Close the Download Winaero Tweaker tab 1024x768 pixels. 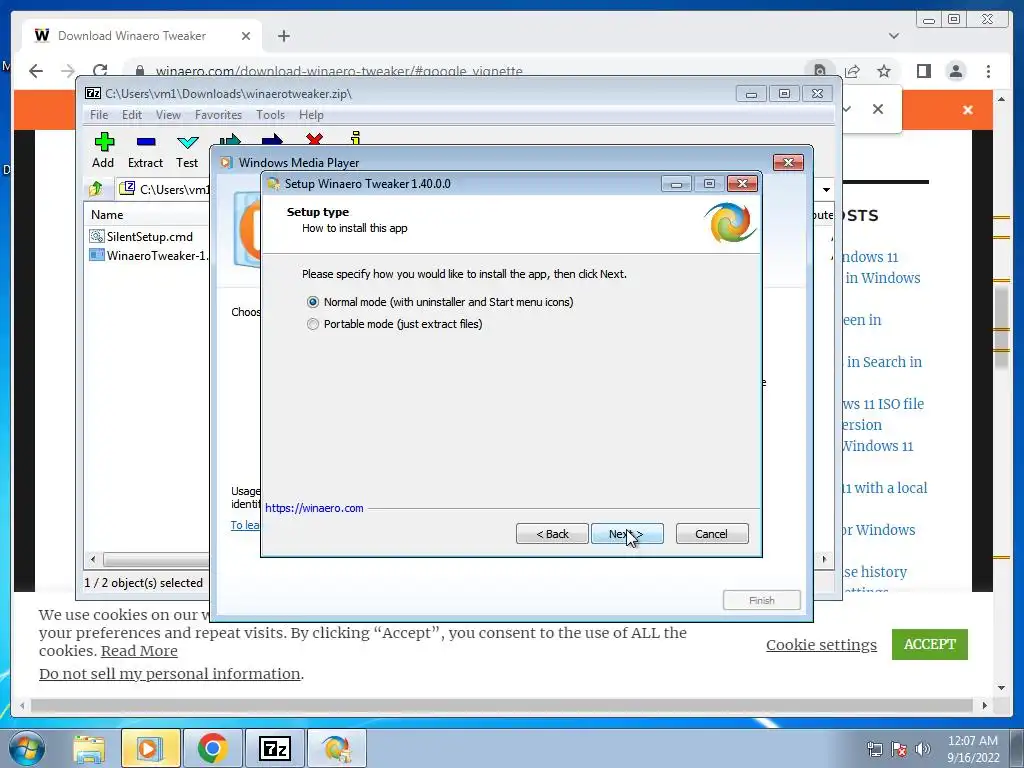click(246, 36)
